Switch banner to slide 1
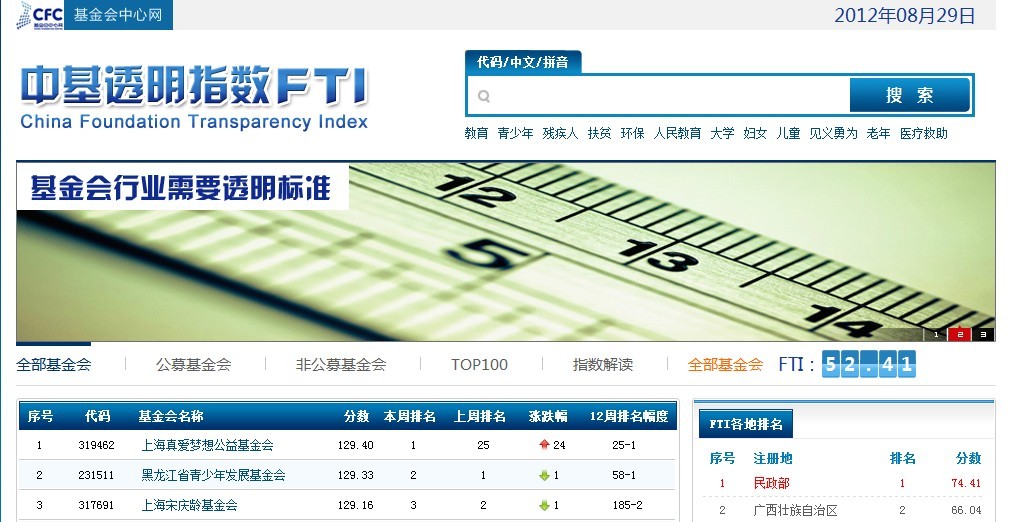The width and height of the screenshot is (1010, 522). tap(936, 334)
